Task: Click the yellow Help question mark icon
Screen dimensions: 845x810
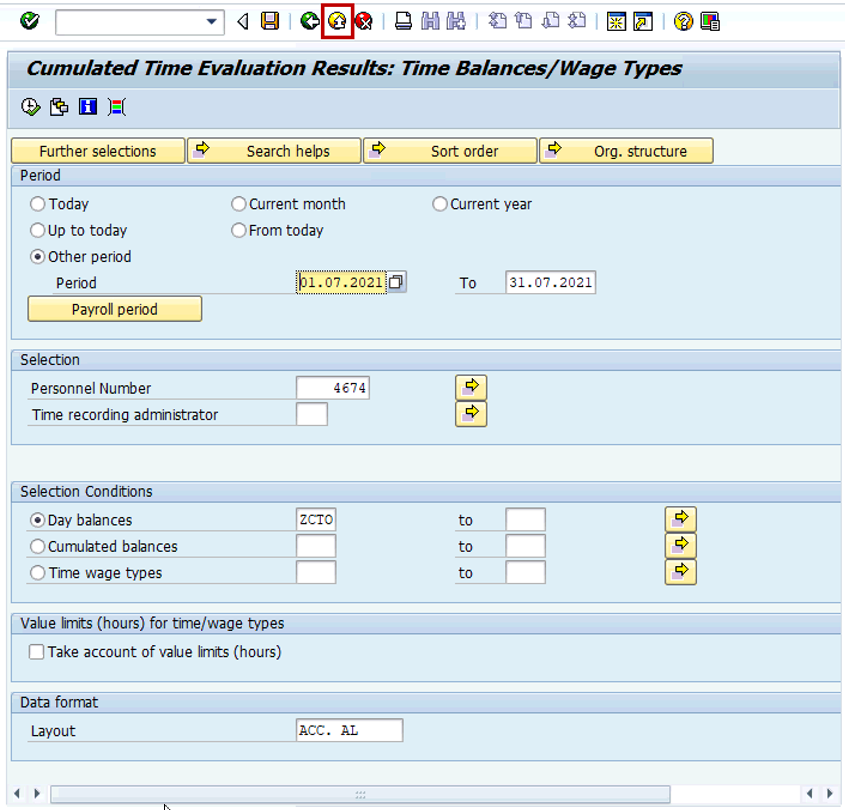Action: pos(683,22)
